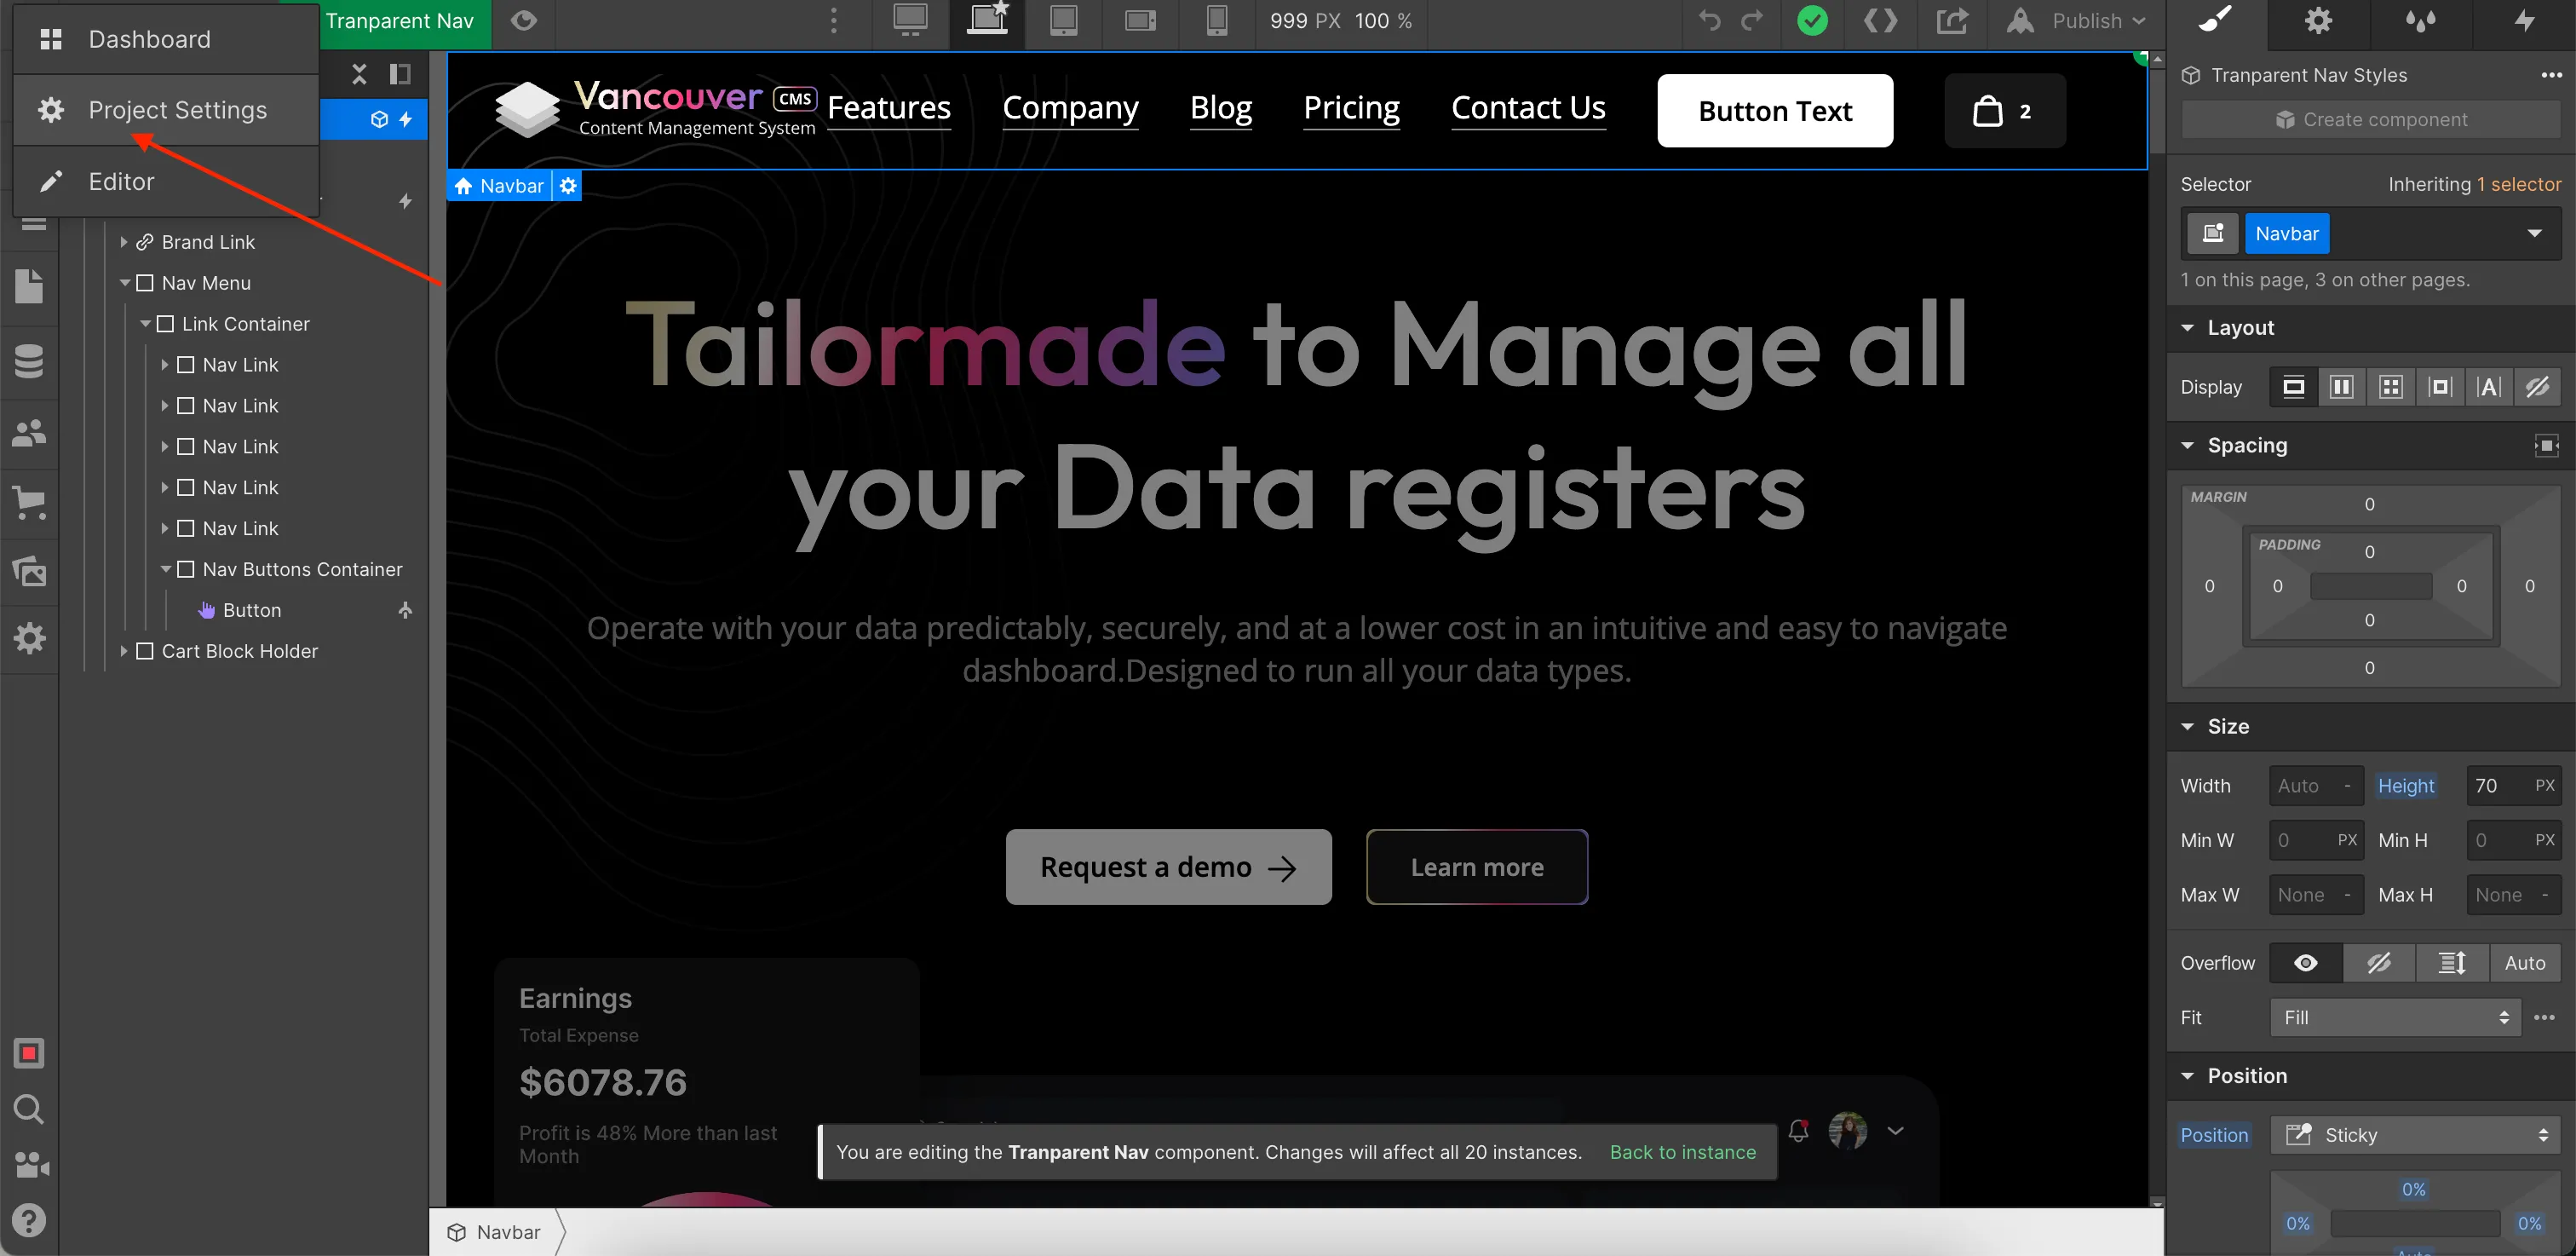Open the Position Sticky dropdown
The image size is (2576, 1256).
2414,1135
